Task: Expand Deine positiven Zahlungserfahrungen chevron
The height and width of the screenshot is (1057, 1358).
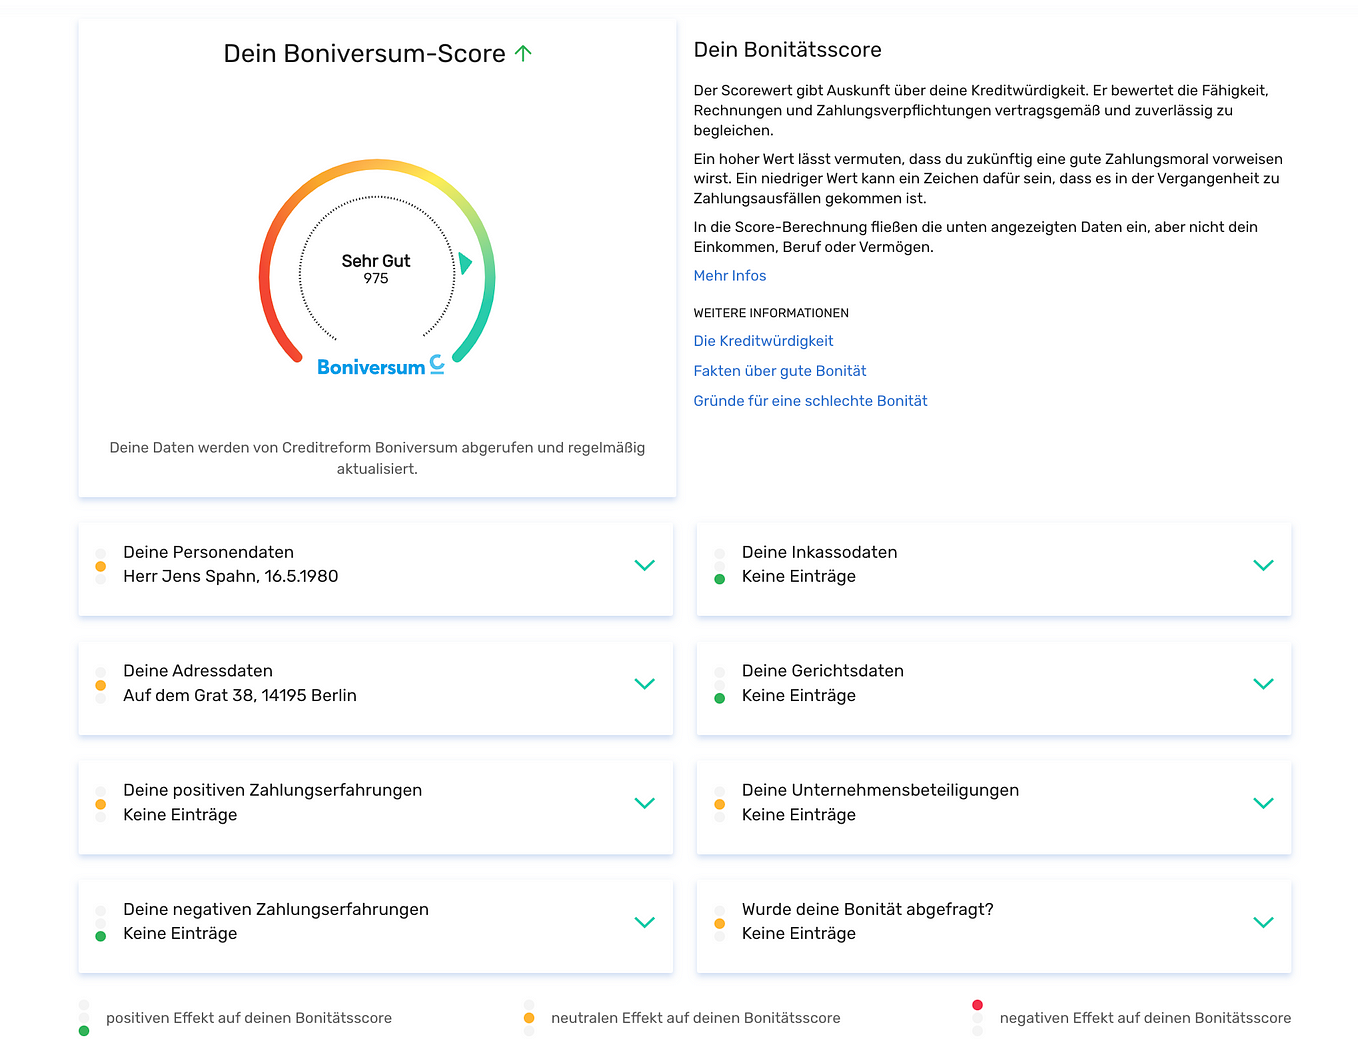Action: [645, 803]
